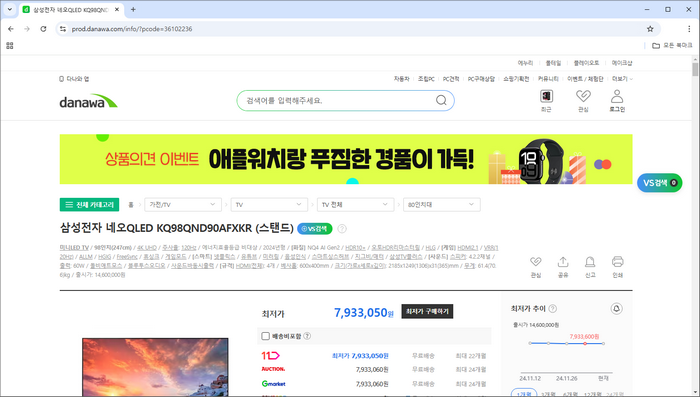The width and height of the screenshot is (700, 397).
Task: Click the Gmarket shop logo
Action: tap(273, 384)
